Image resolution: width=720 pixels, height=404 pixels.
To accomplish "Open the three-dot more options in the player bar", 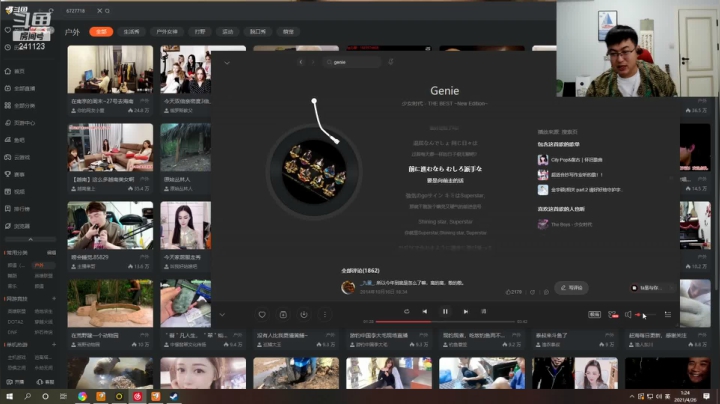I will pos(325,314).
